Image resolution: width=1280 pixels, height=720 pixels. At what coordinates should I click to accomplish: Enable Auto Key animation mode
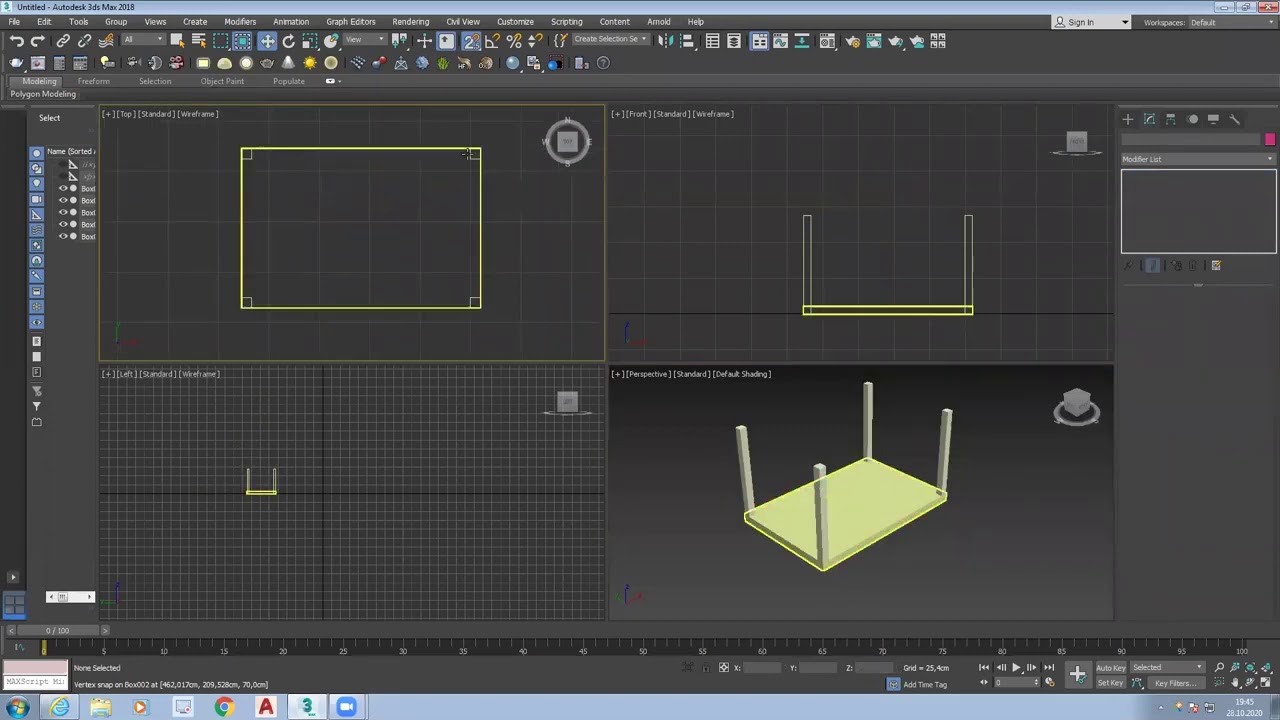(1109, 668)
